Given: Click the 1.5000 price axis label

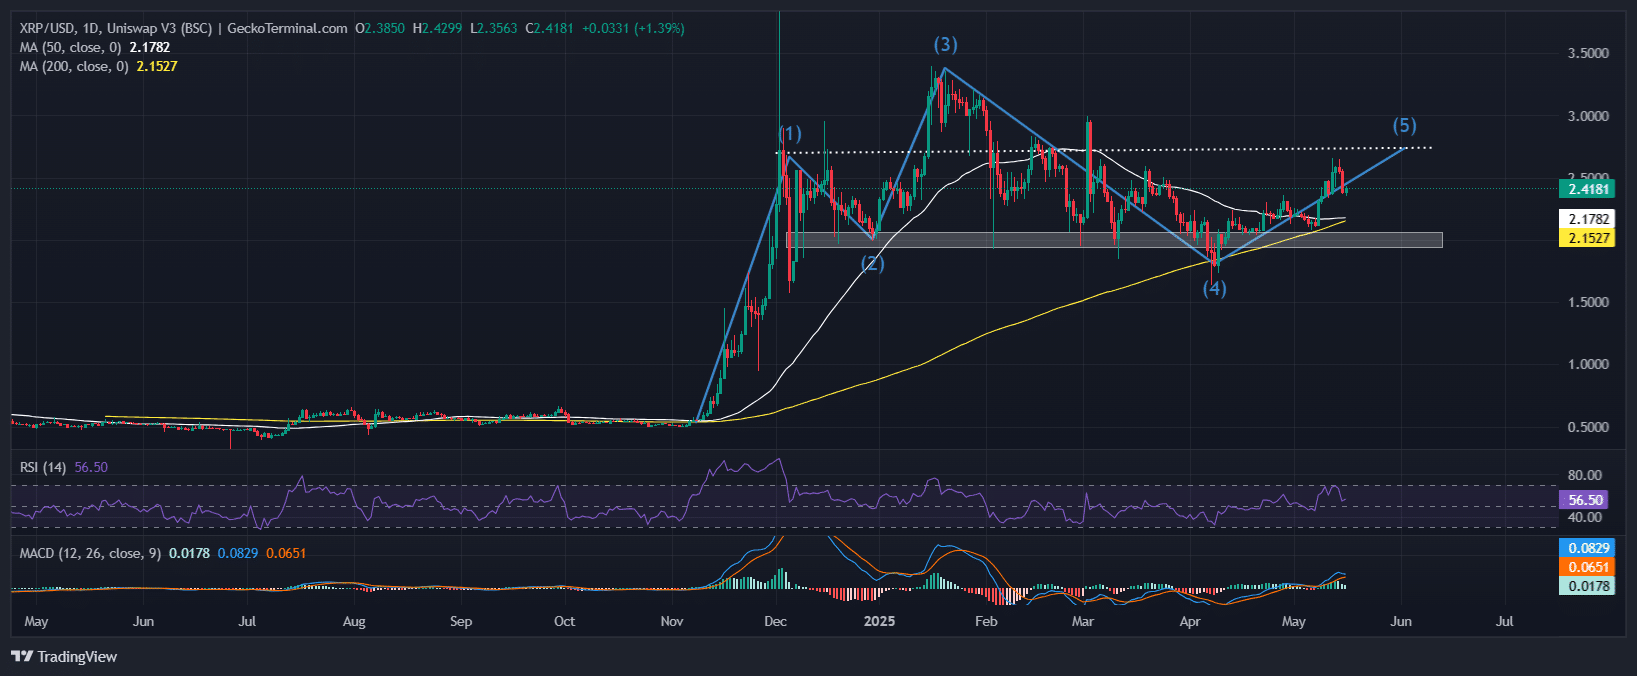Looking at the screenshot, I should 1588,302.
